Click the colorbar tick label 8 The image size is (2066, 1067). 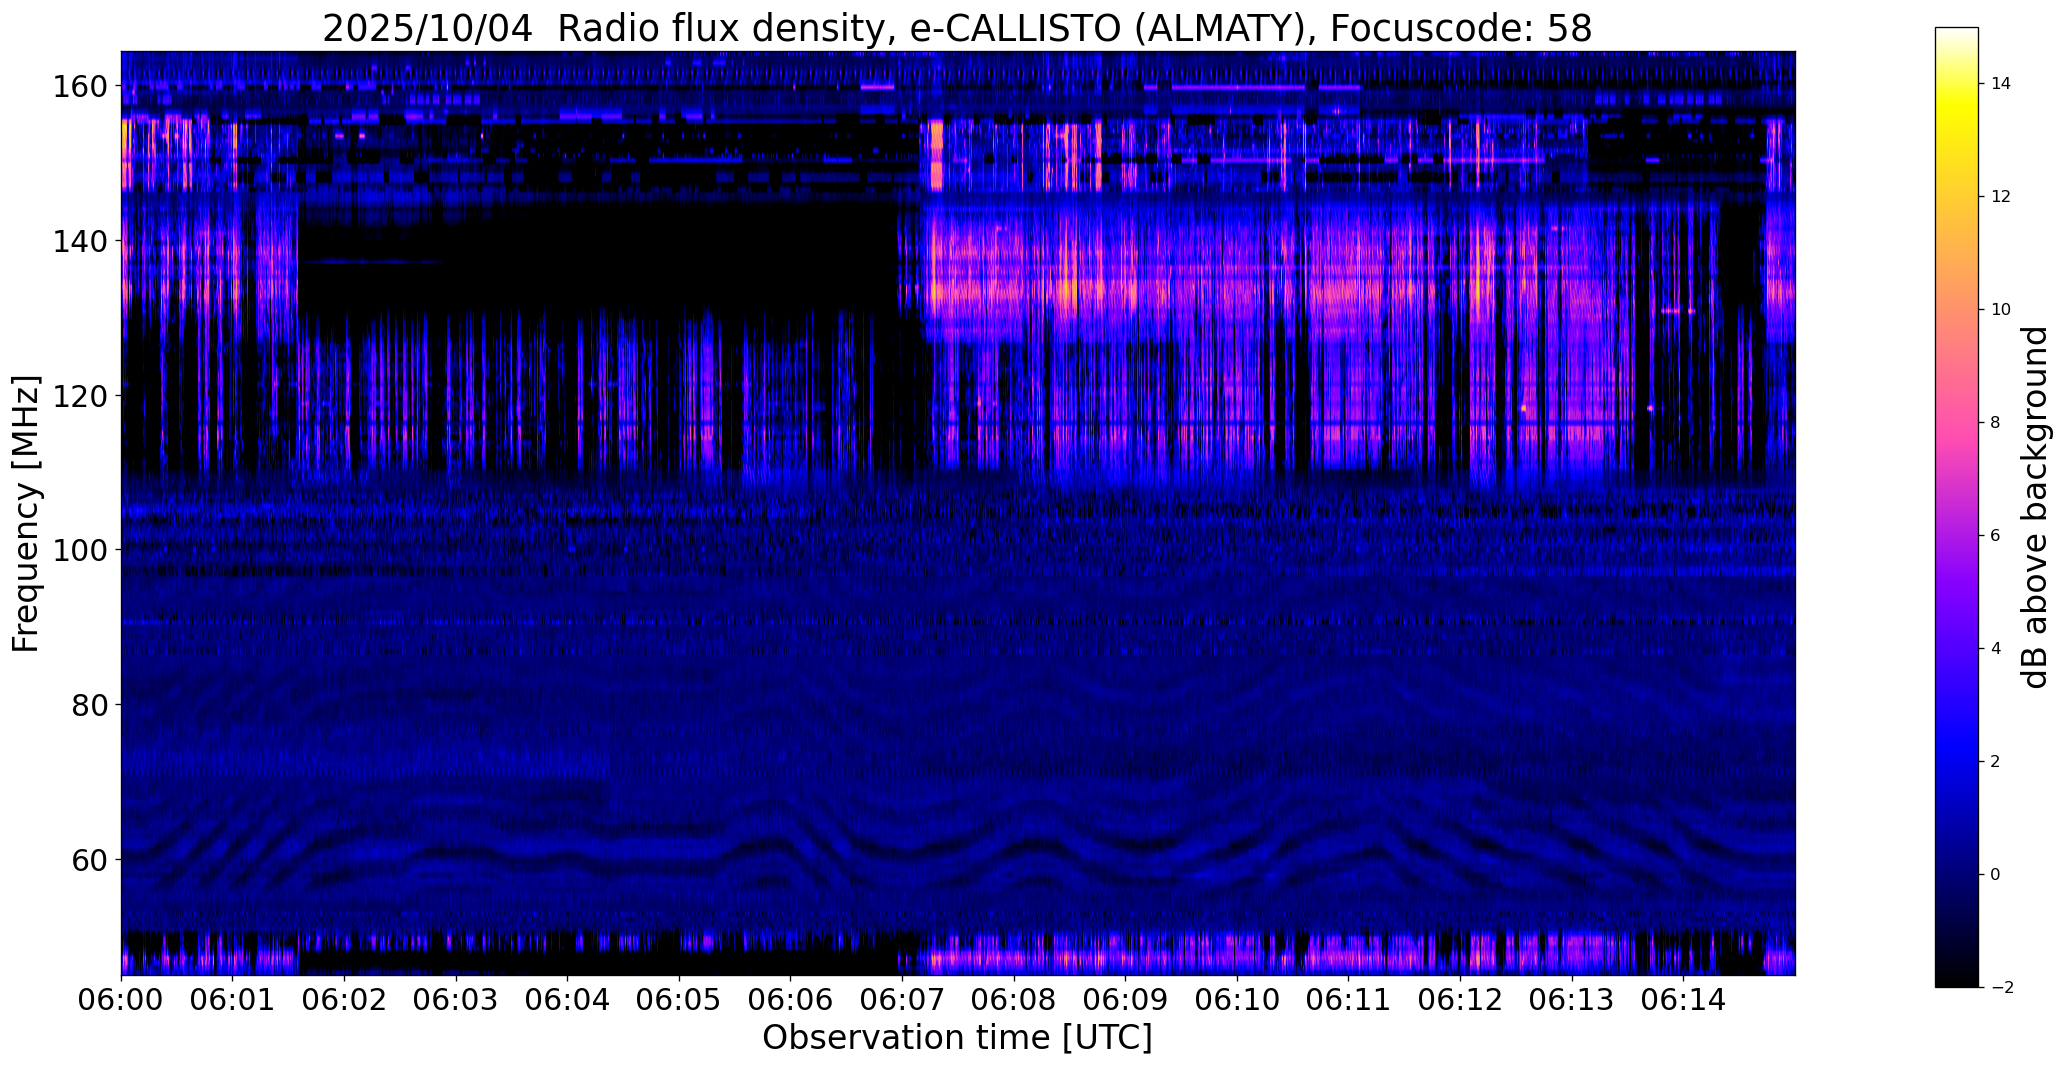pos(1996,423)
